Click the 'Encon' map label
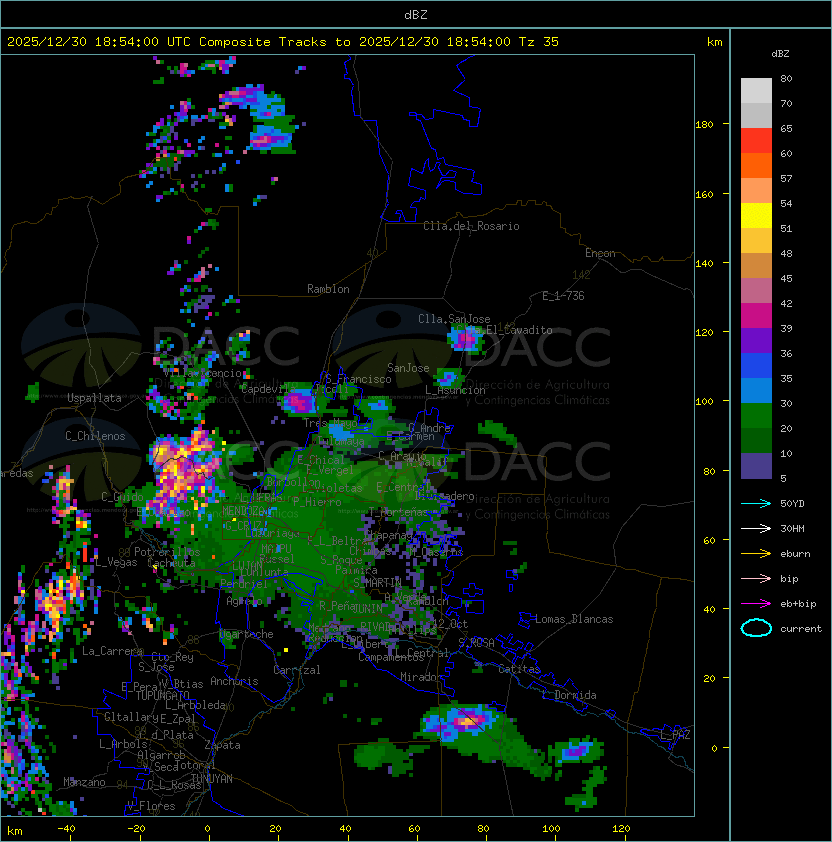Image resolution: width=832 pixels, height=842 pixels. (600, 253)
